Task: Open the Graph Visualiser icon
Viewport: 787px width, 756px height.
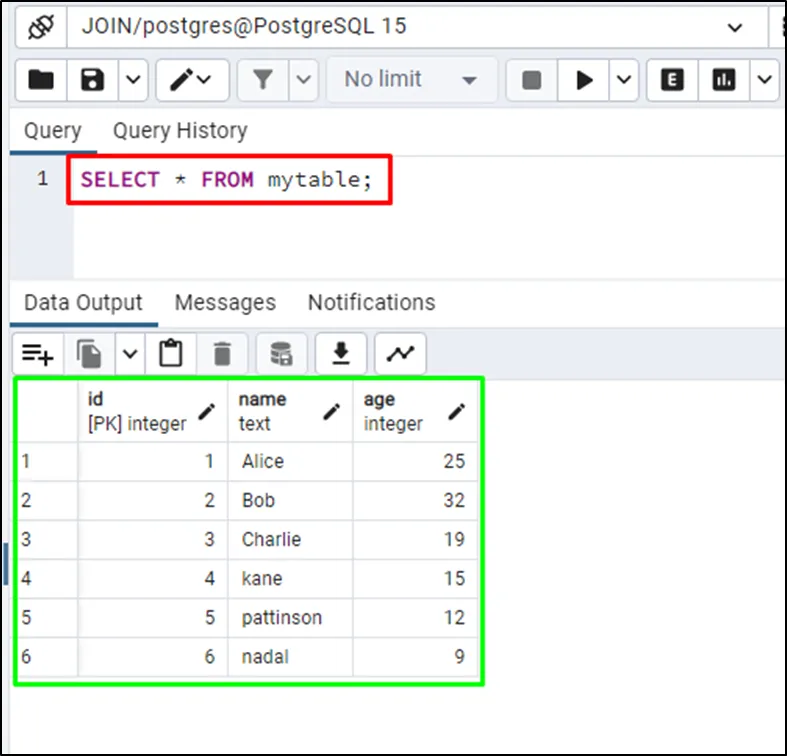Action: click(400, 353)
